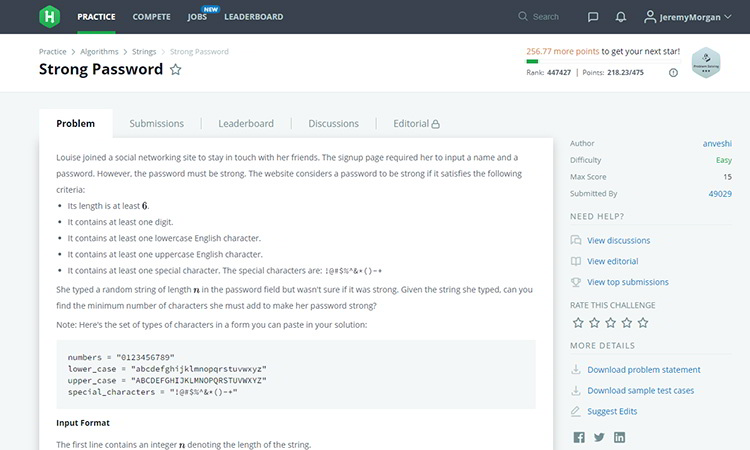Switch to the Submissions tab

click(x=156, y=124)
